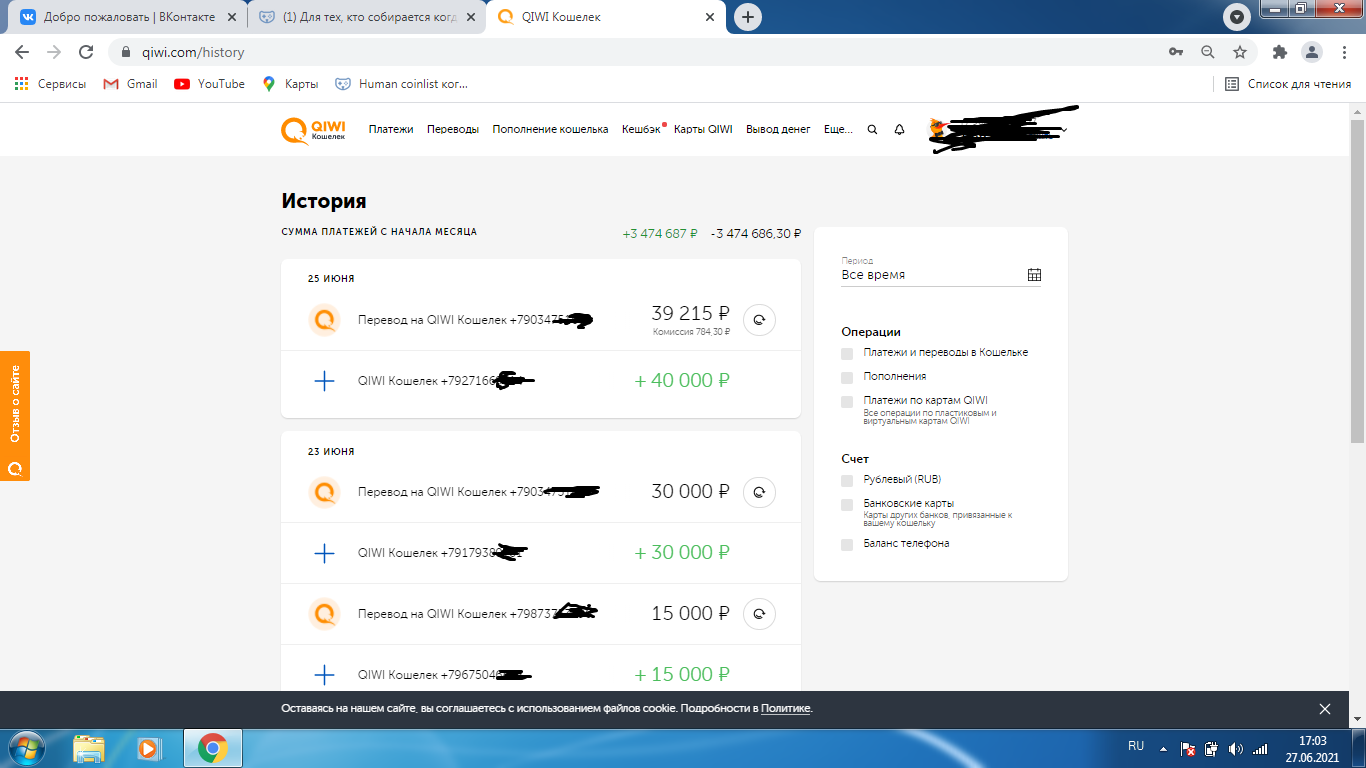Open the calendar icon in Период field
The height and width of the screenshot is (768, 1366).
click(1034, 275)
